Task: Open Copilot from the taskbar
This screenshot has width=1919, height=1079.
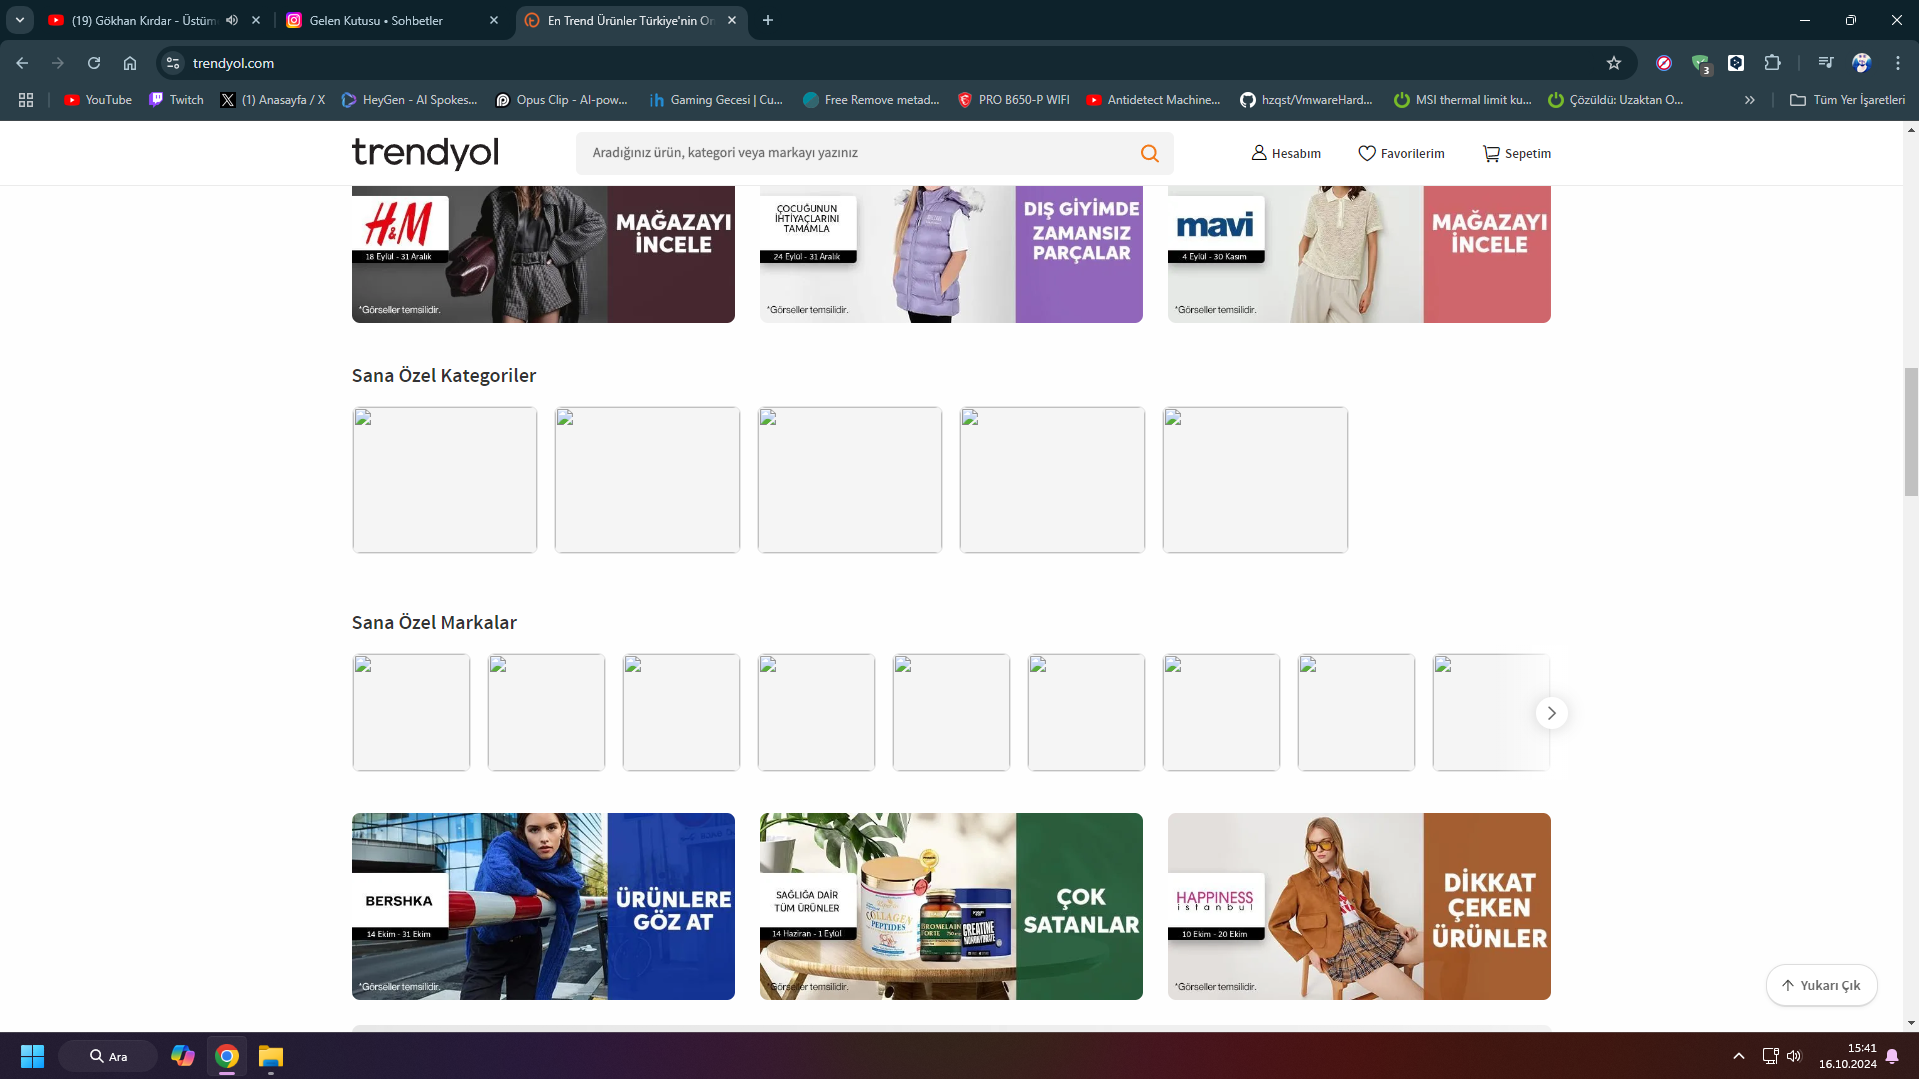Action: click(x=183, y=1056)
